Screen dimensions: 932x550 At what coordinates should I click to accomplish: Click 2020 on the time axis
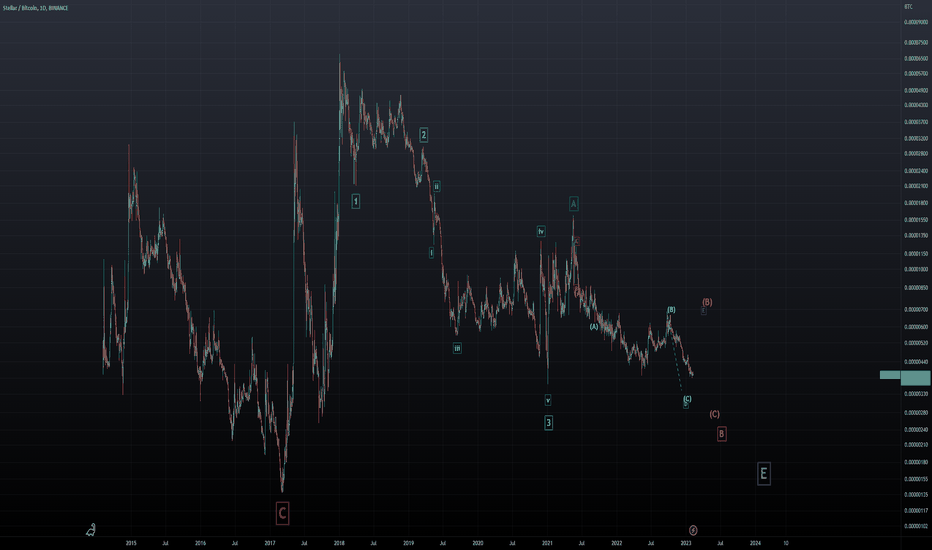click(478, 543)
